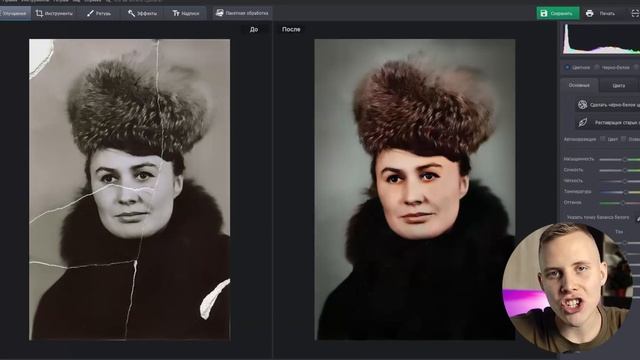Switch to the Ретушь tab

click(99, 13)
